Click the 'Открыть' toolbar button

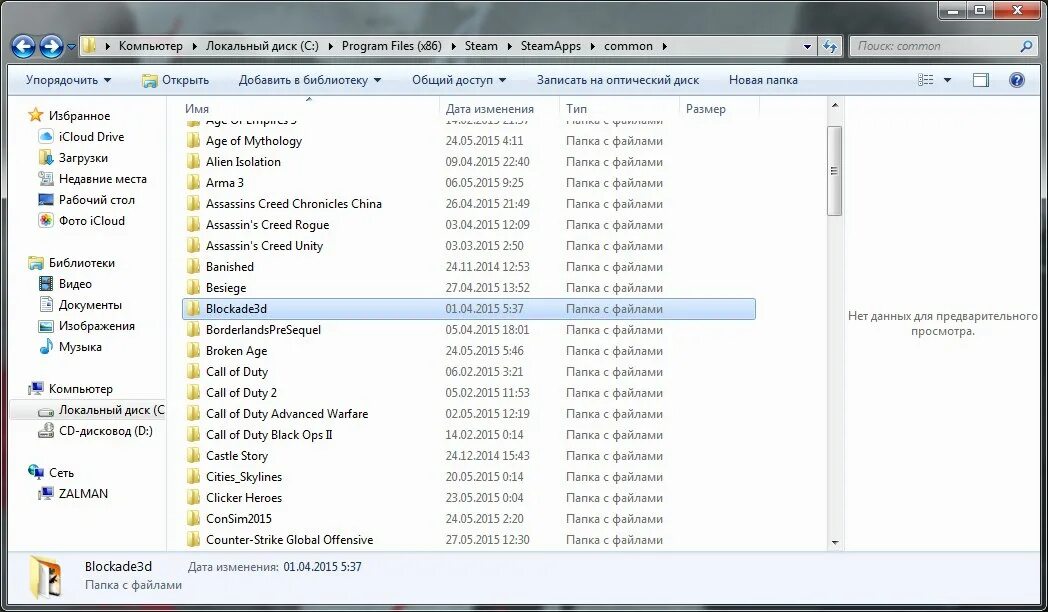pyautogui.click(x=176, y=80)
